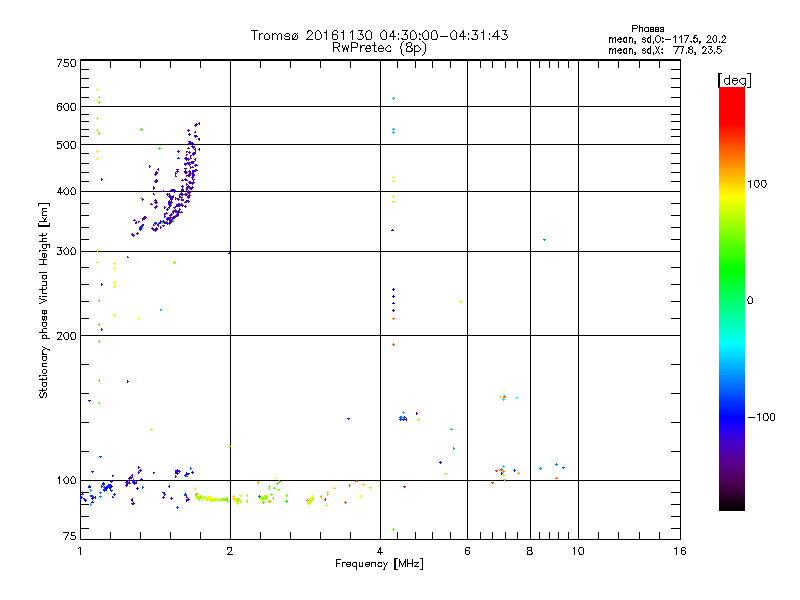Pick the blue region near colorbar value -100
Viewport: 800px width, 600px height.
coord(732,416)
